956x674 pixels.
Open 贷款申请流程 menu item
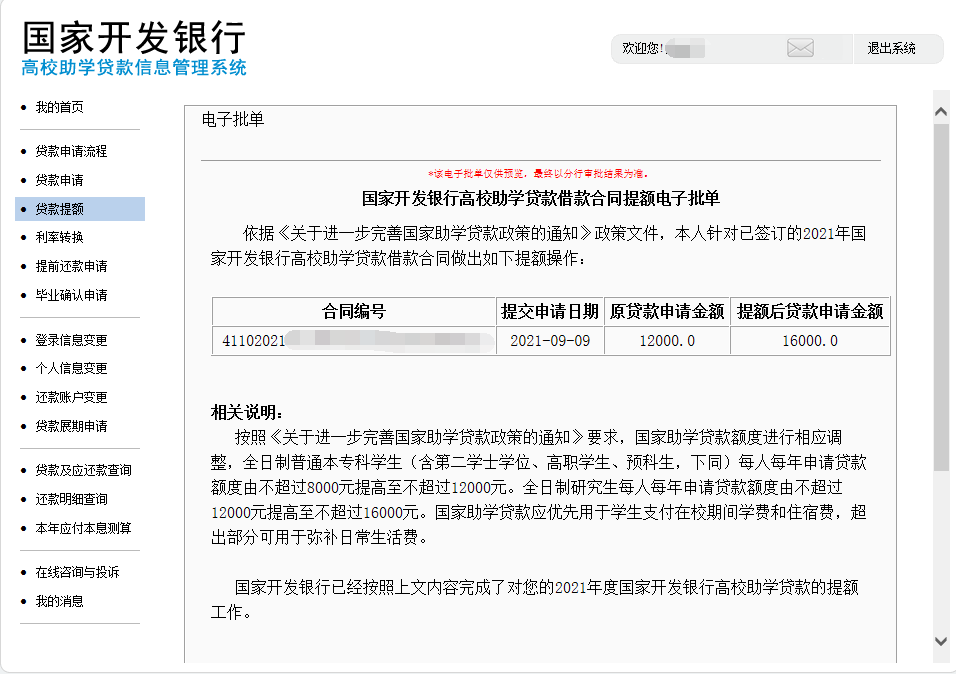point(71,151)
